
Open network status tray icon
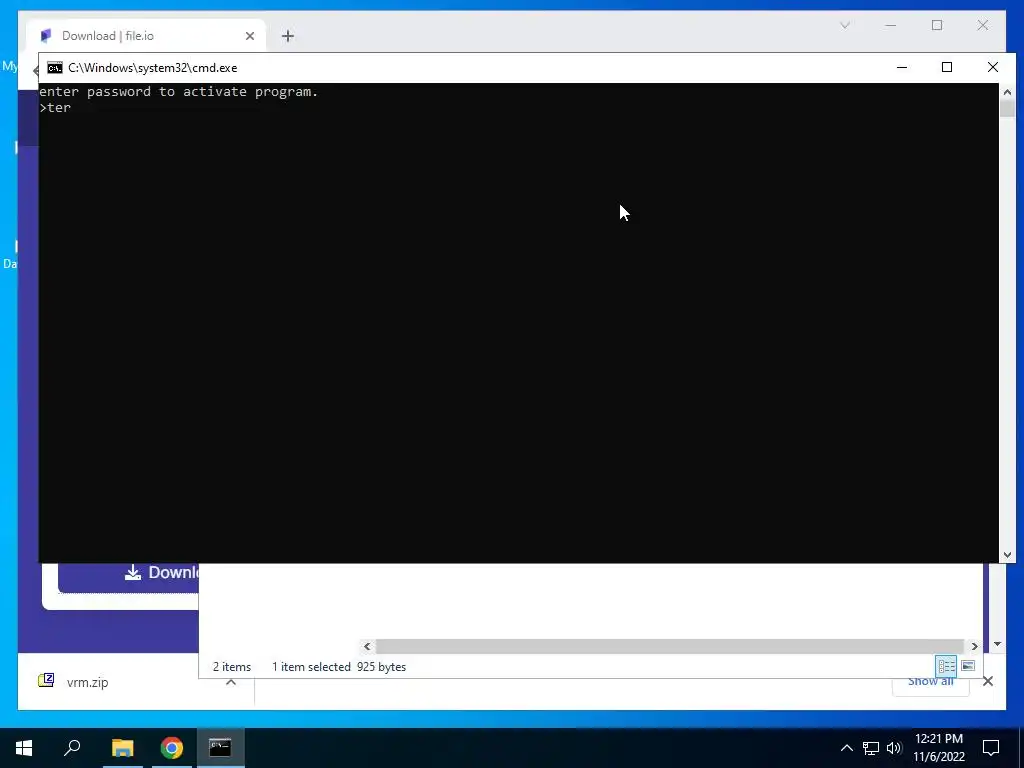click(x=871, y=748)
